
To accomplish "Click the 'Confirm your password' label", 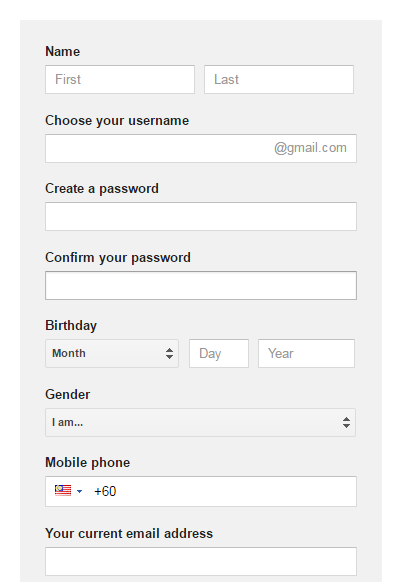I will point(118,258).
